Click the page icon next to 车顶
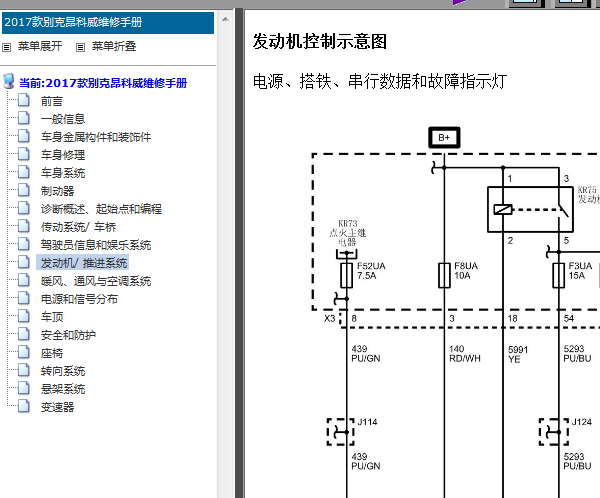 pos(24,316)
